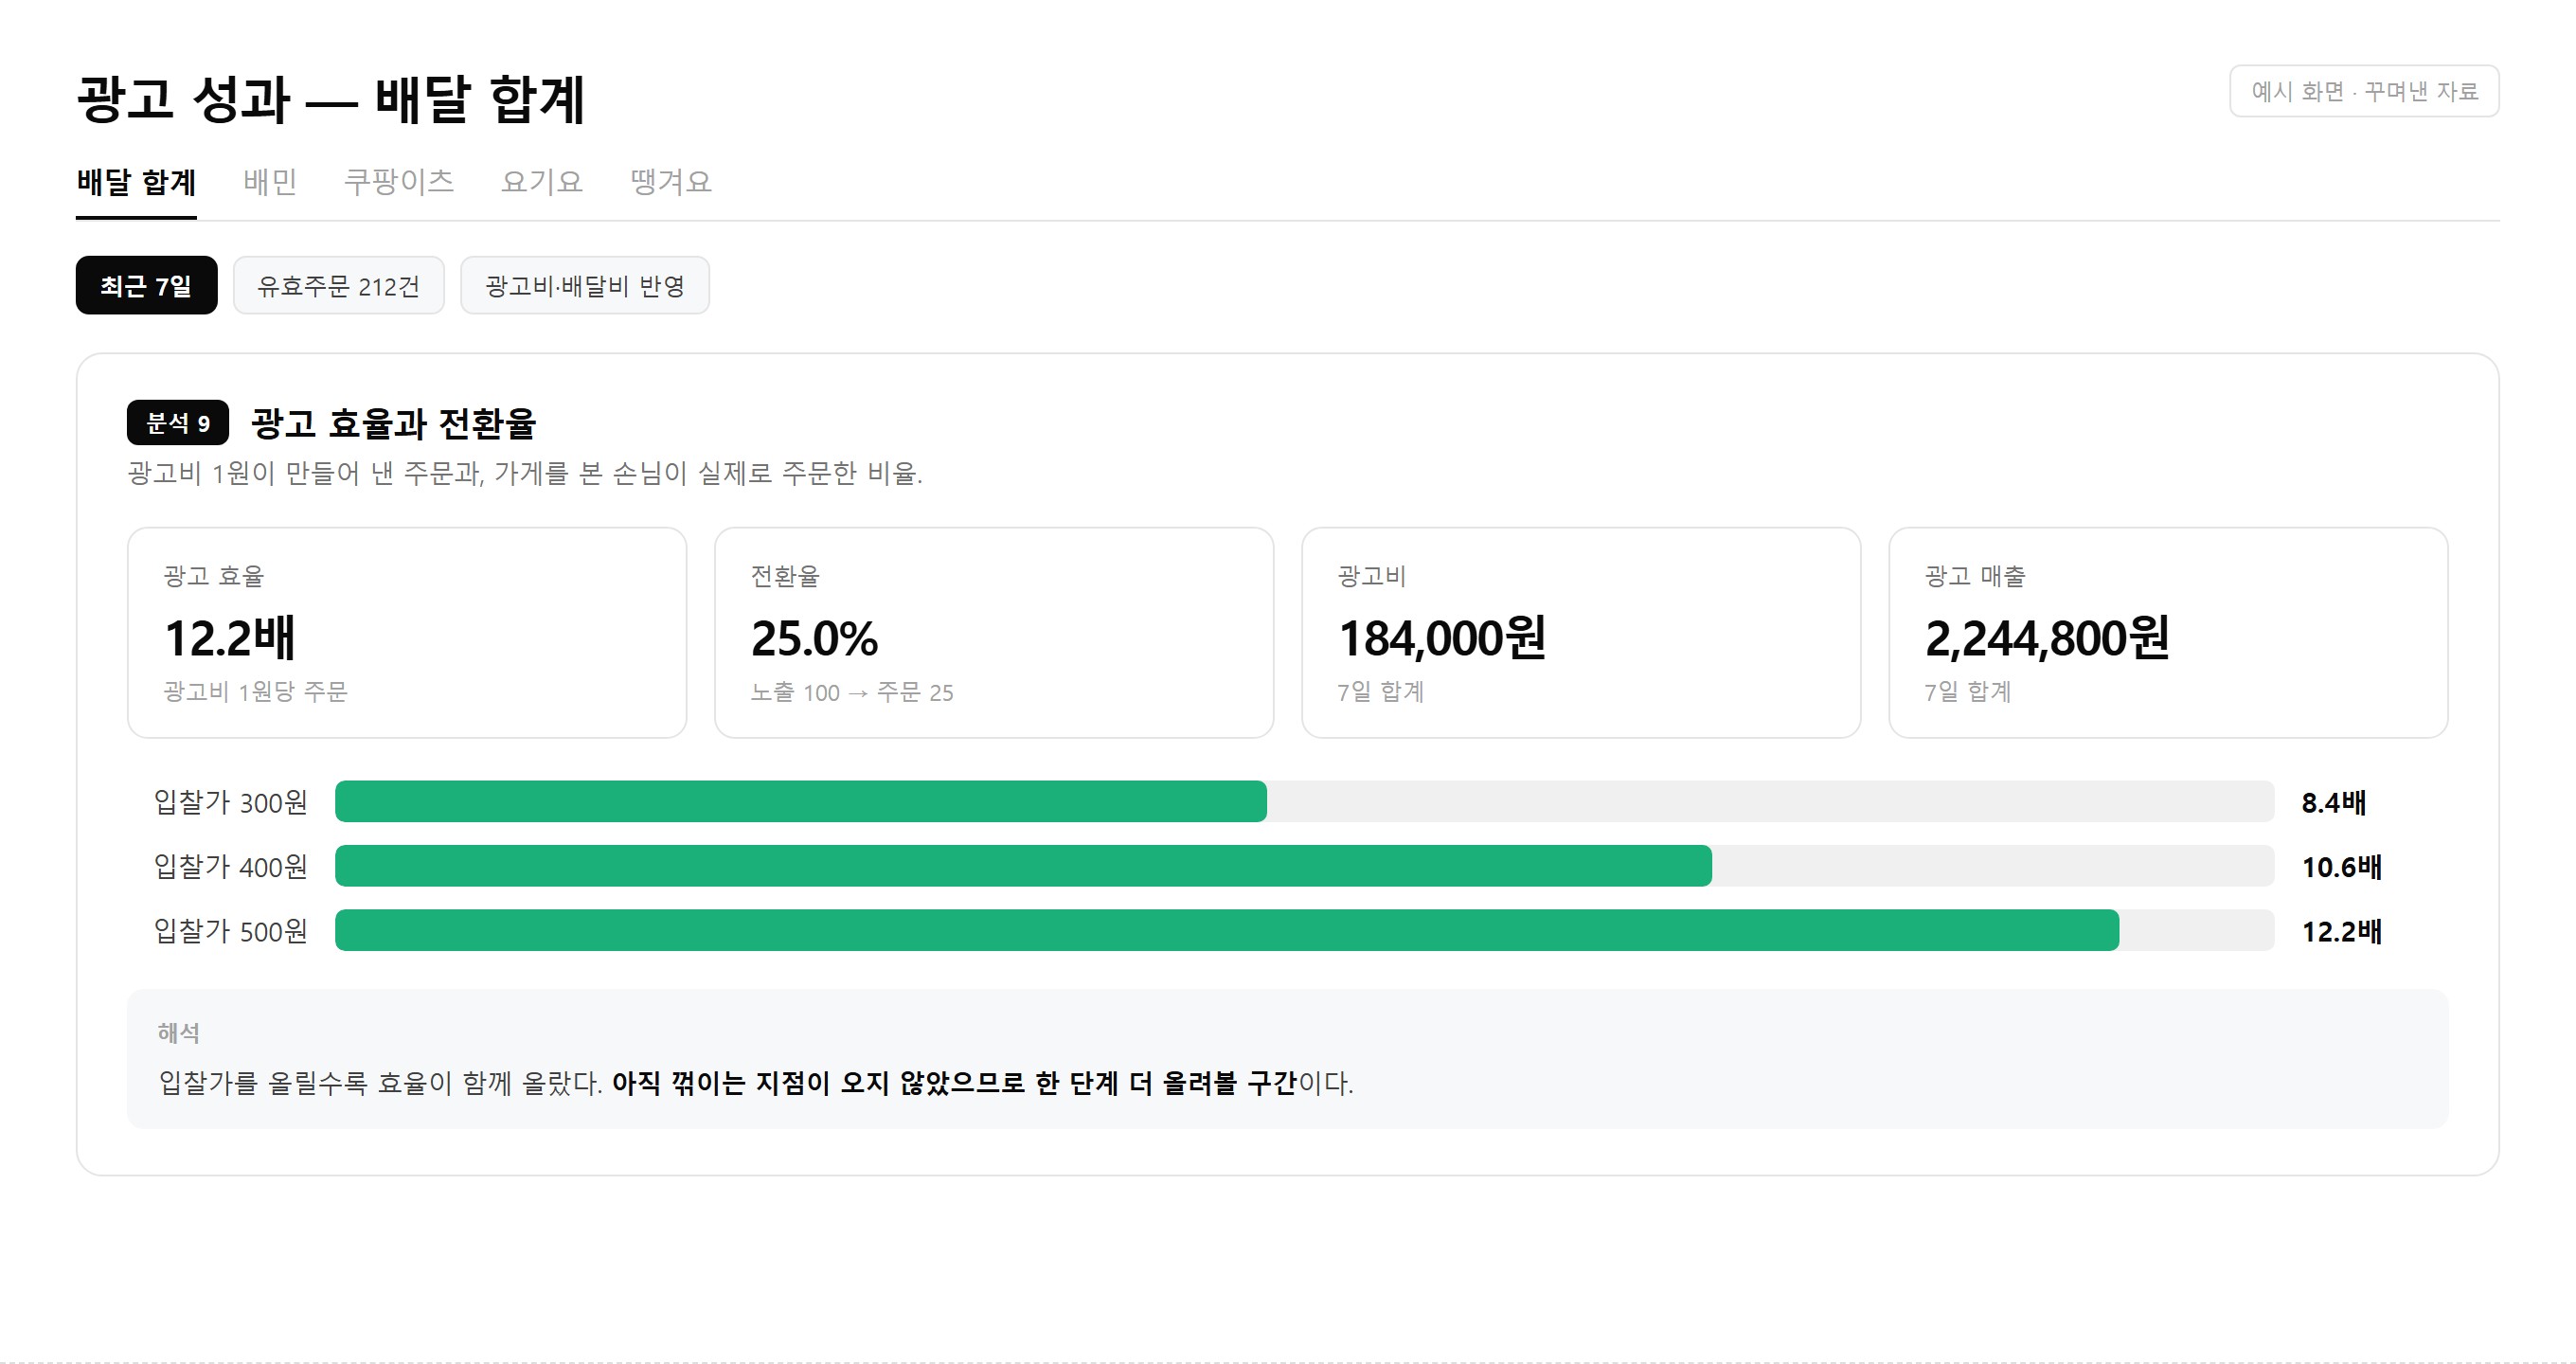Image resolution: width=2576 pixels, height=1364 pixels.
Task: Click the 입찰가 400원 progress bar
Action: [x=1305, y=866]
